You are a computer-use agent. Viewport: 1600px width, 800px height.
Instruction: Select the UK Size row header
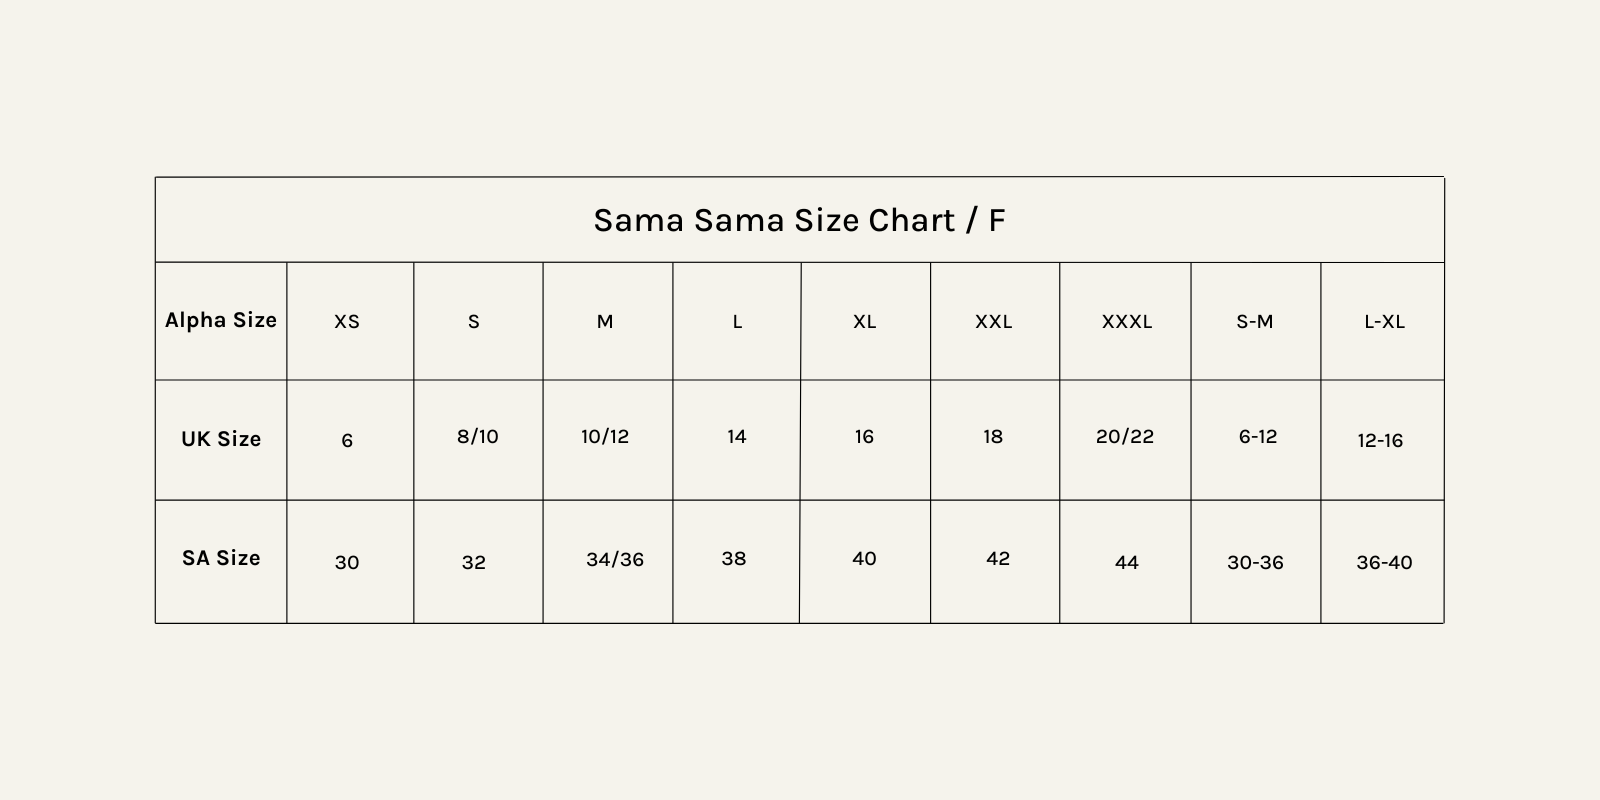(221, 439)
